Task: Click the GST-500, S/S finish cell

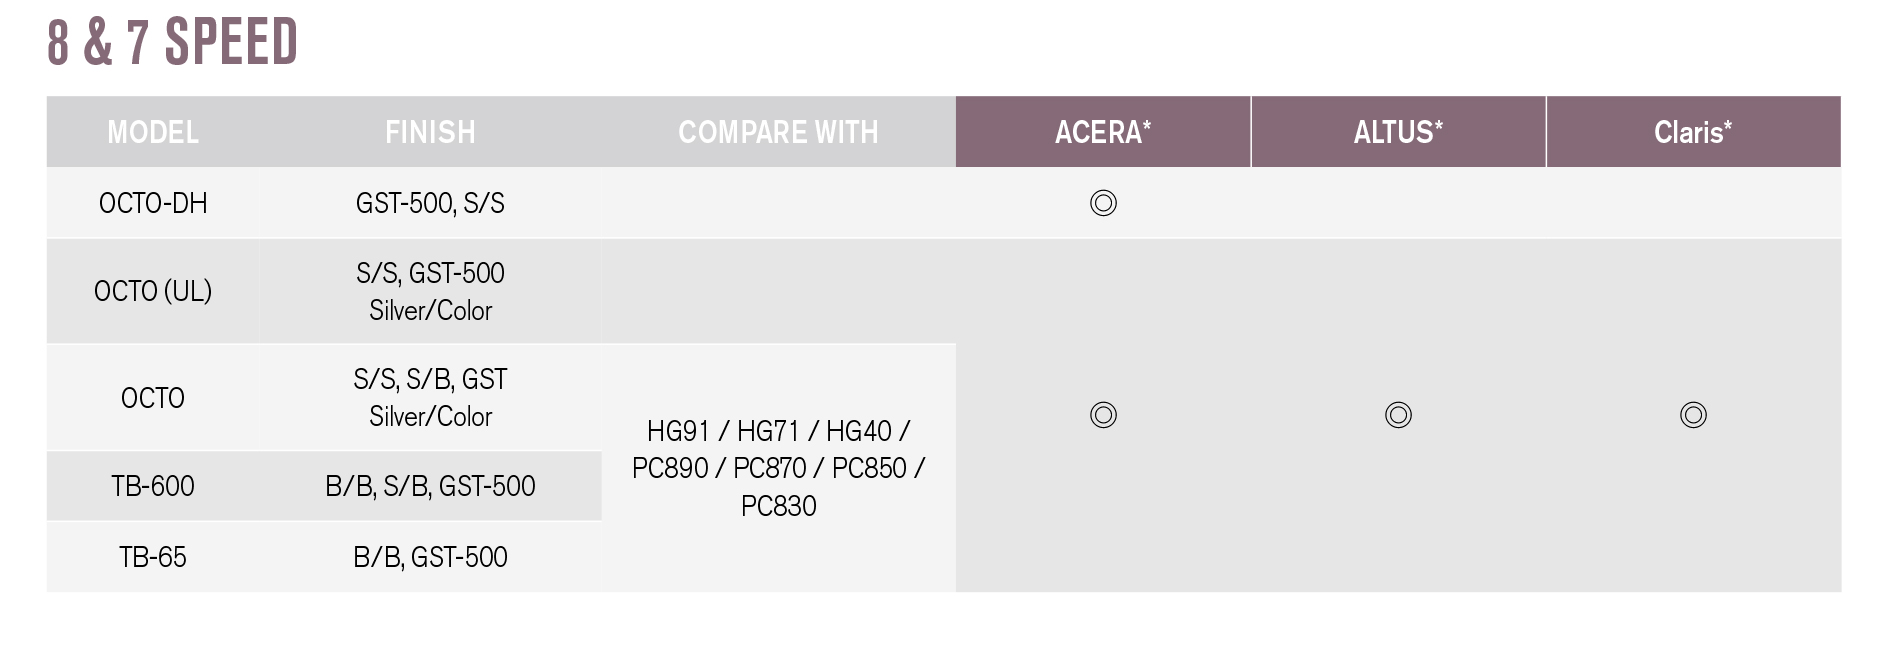Action: tap(430, 203)
